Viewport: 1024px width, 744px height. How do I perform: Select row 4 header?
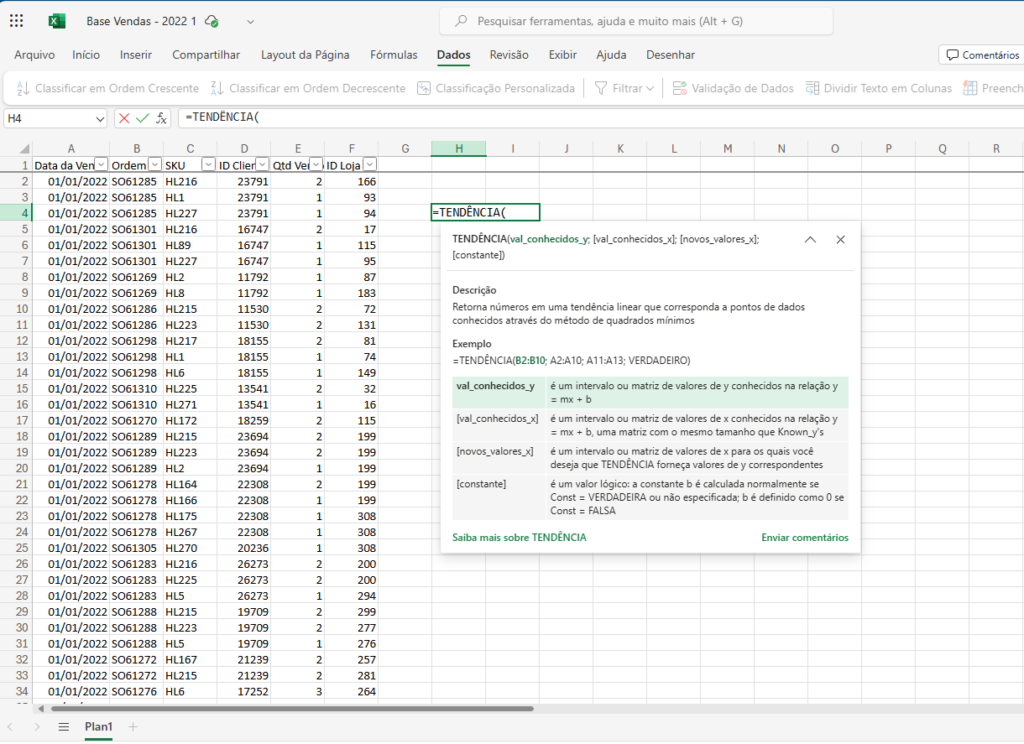pos(16,213)
